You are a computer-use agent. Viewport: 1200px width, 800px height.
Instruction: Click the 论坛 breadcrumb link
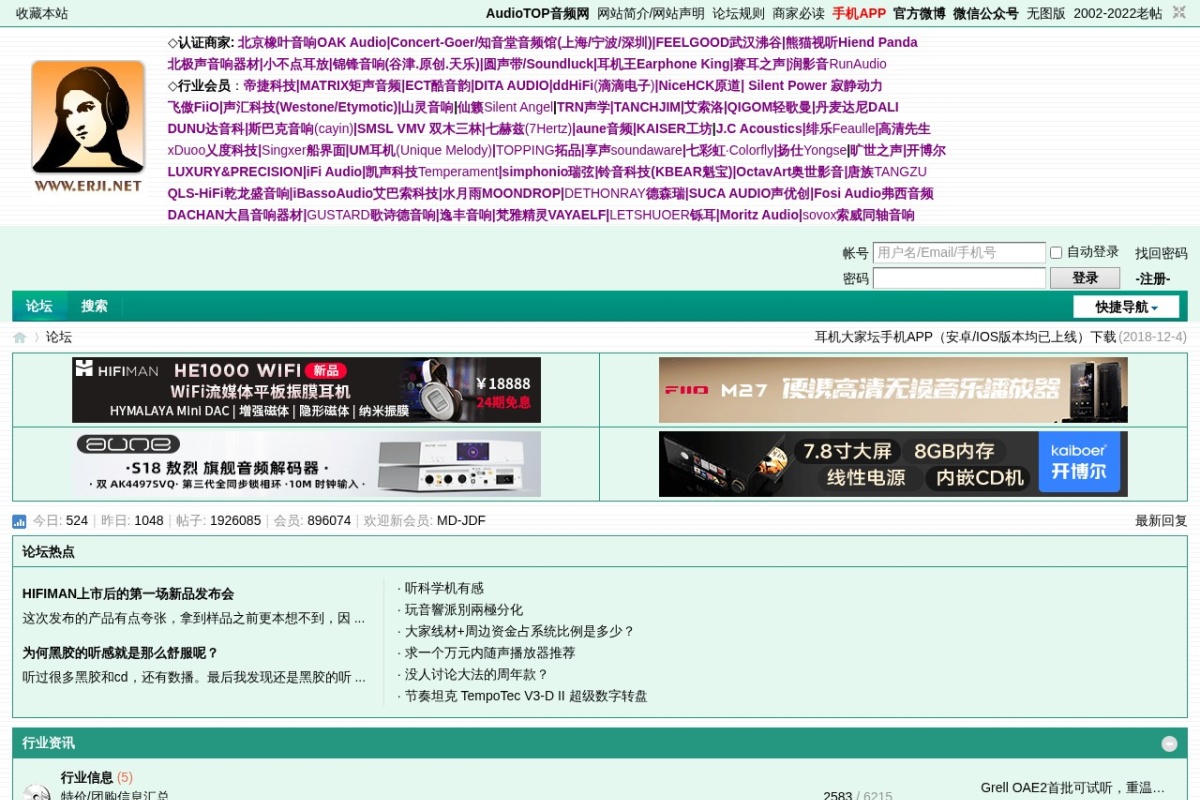point(59,337)
